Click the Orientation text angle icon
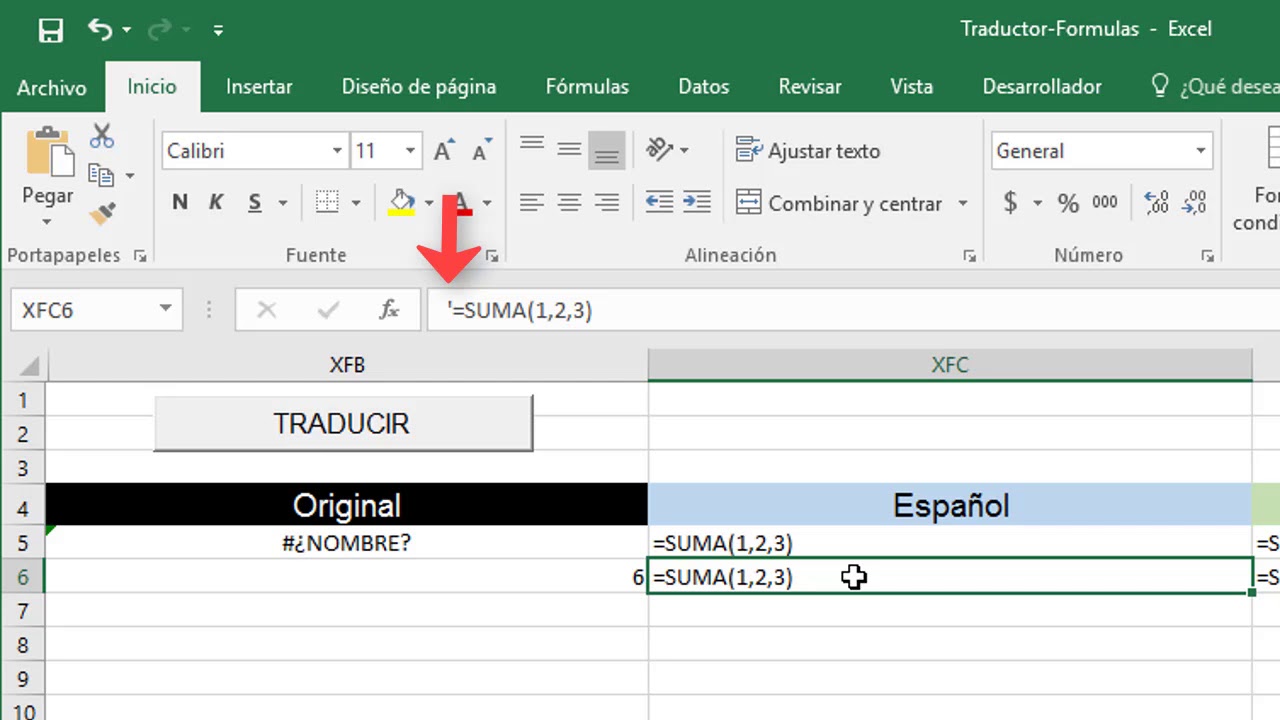Viewport: 1280px width, 720px height. pyautogui.click(x=661, y=150)
